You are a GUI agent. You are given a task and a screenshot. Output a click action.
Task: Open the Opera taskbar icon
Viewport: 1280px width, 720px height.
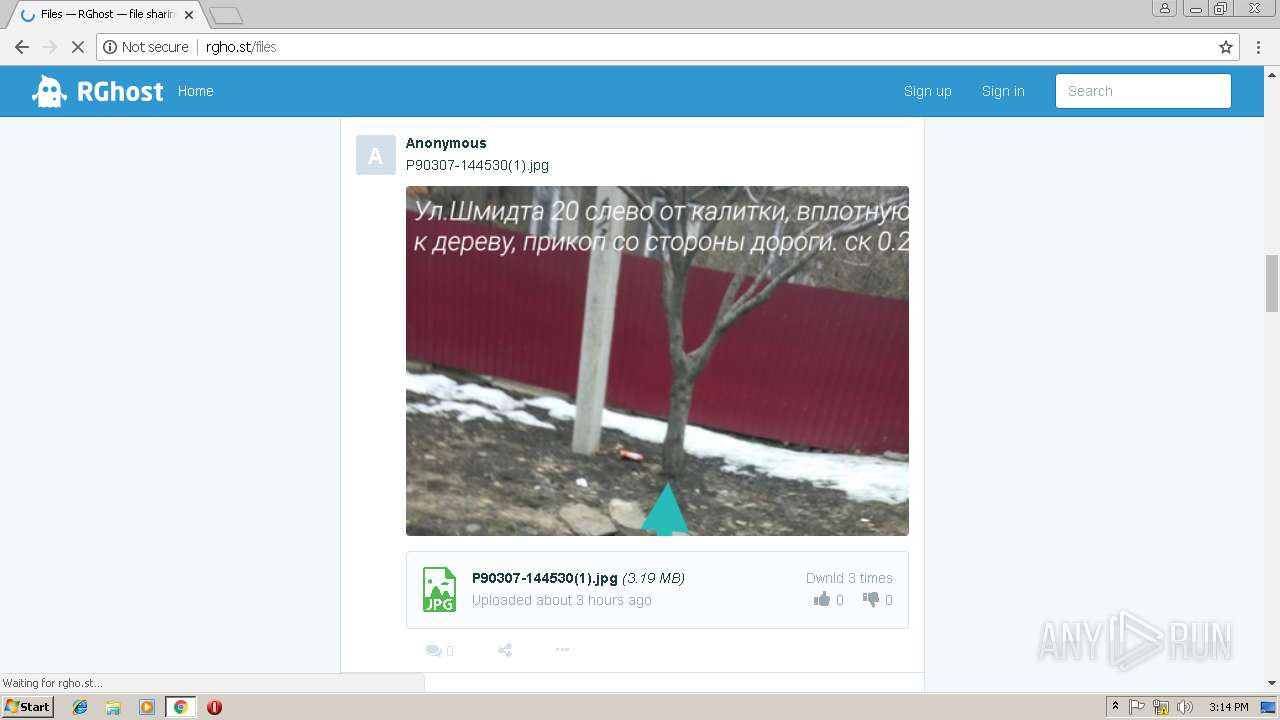(x=214, y=707)
